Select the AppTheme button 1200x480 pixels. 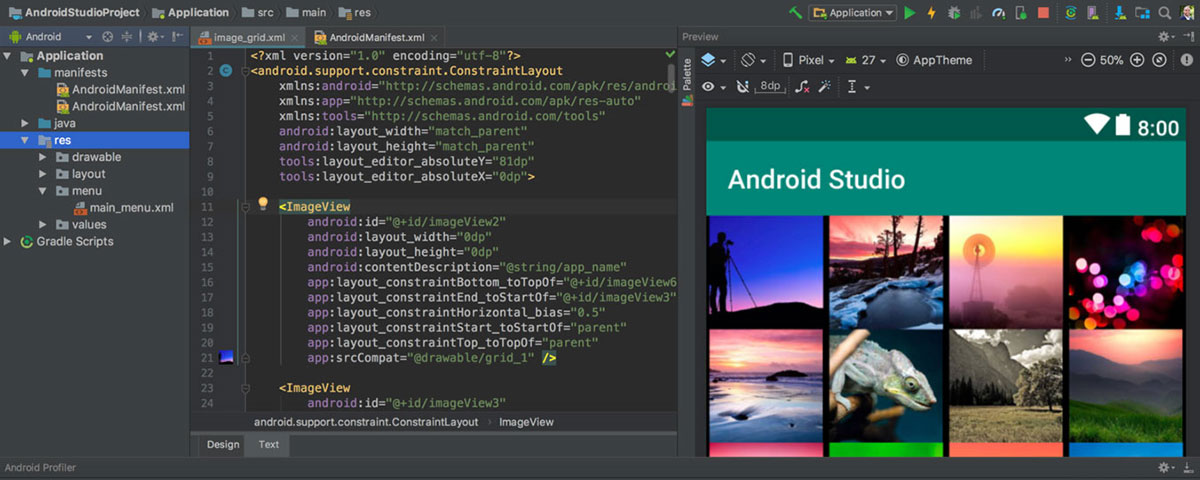(x=934, y=60)
